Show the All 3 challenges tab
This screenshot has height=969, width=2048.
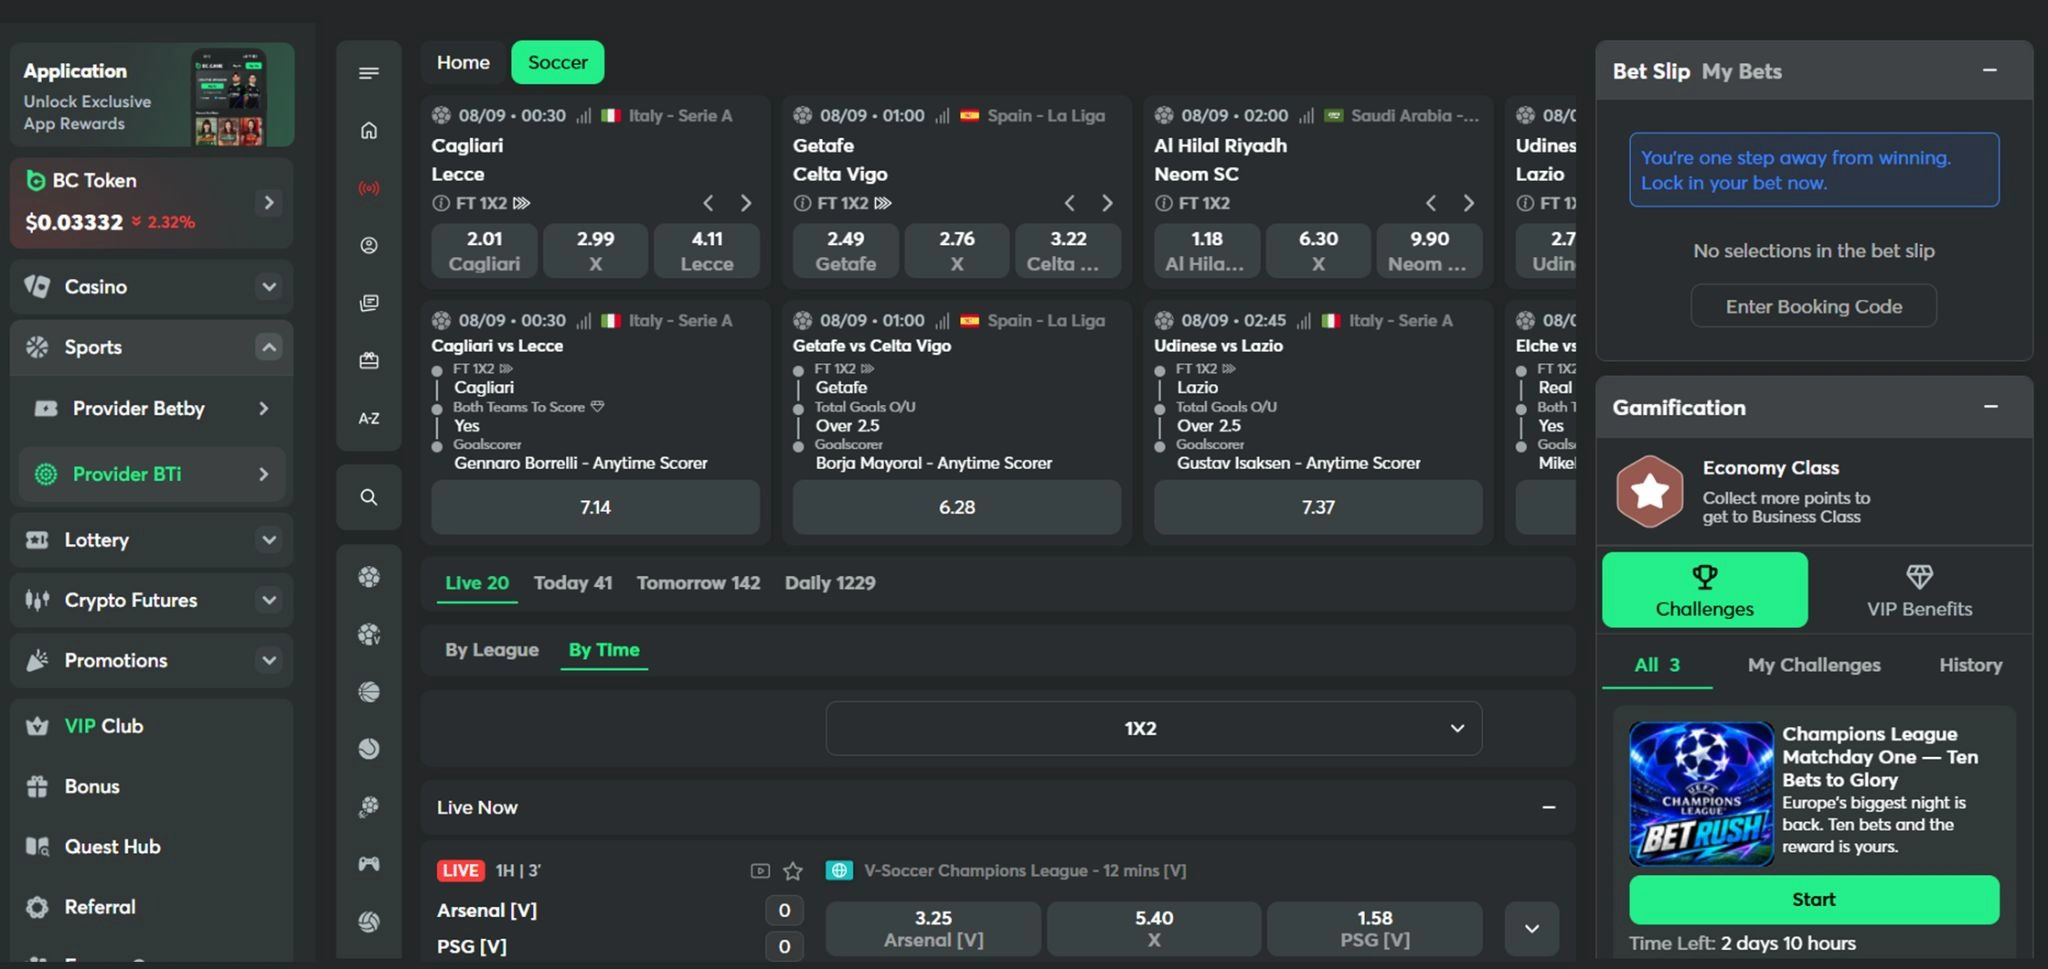[1657, 665]
